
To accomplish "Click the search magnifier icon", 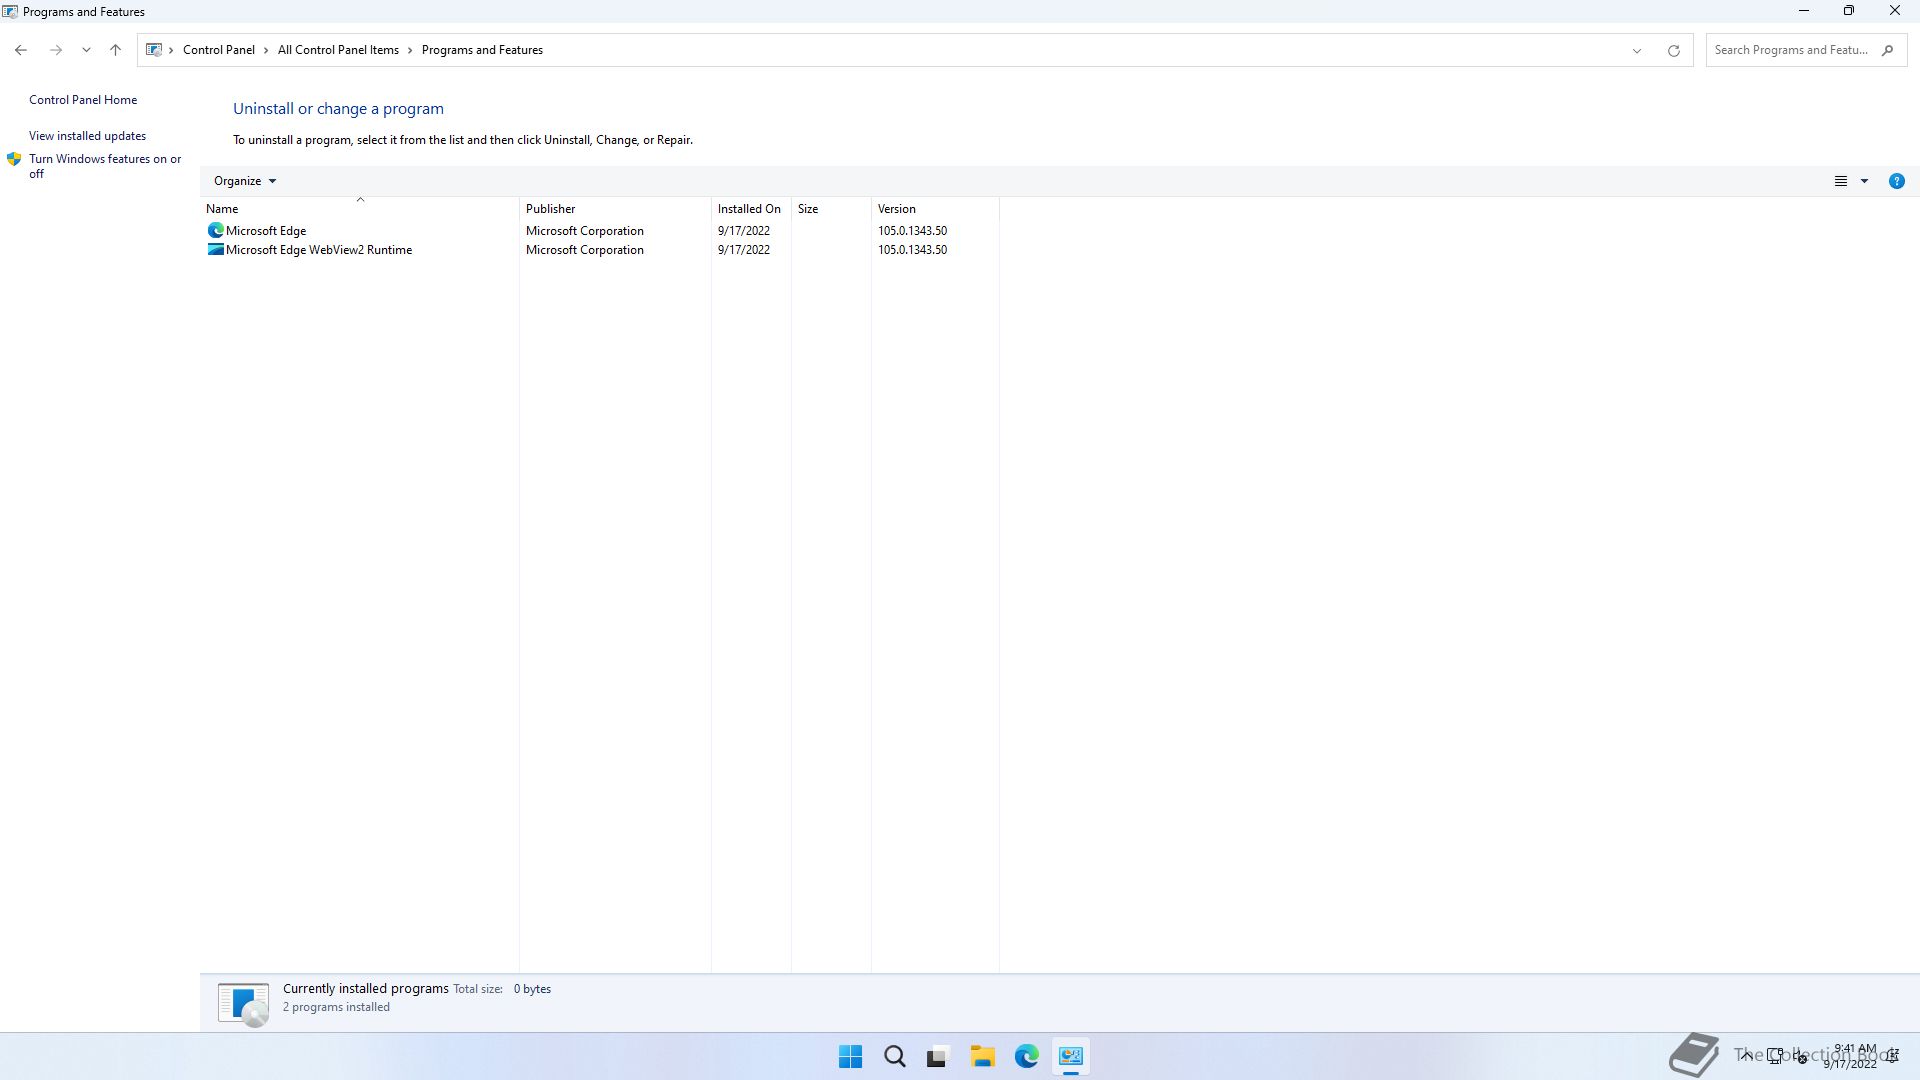I will [1888, 50].
